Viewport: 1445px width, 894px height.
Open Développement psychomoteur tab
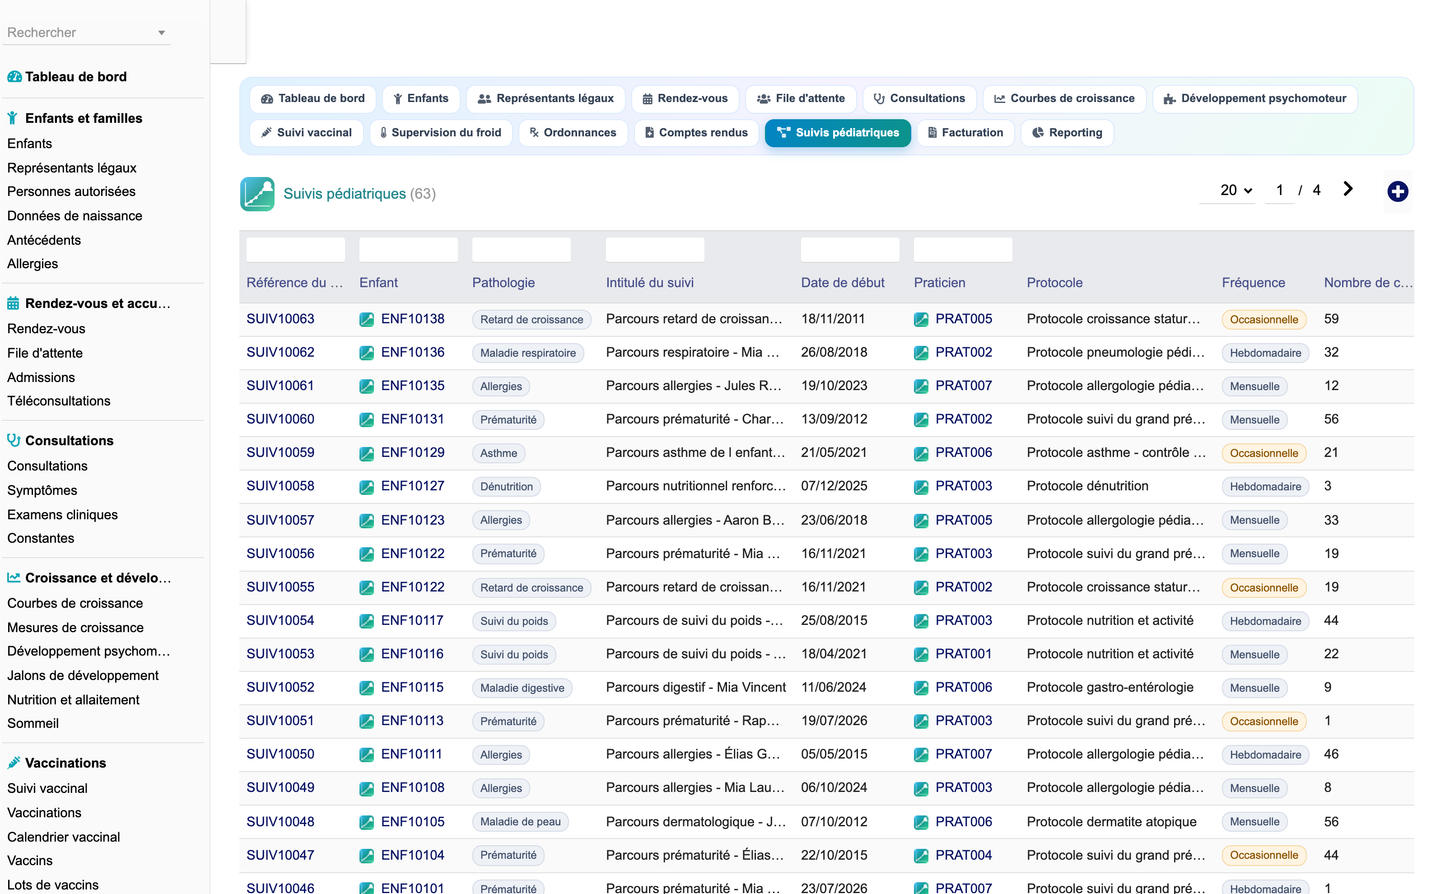(1255, 99)
